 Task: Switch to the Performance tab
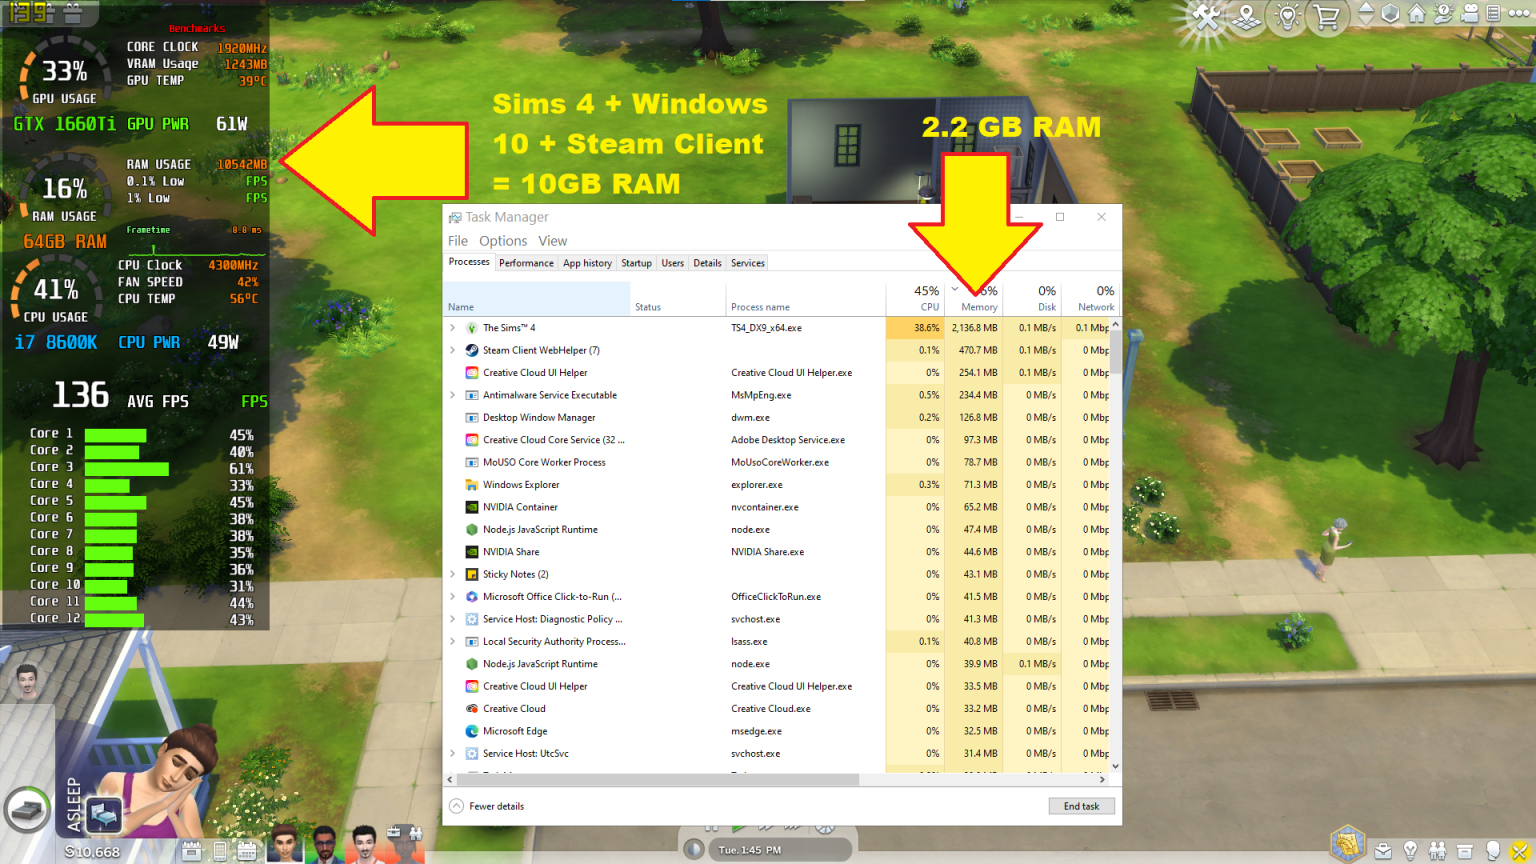[527, 262]
